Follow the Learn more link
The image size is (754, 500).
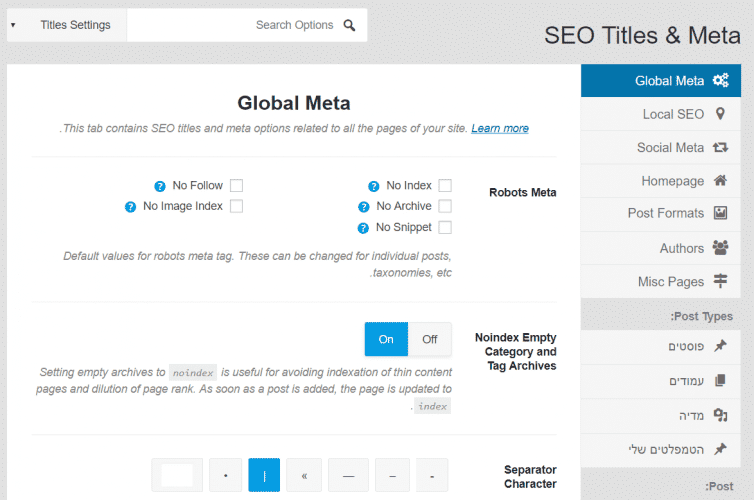(500, 128)
